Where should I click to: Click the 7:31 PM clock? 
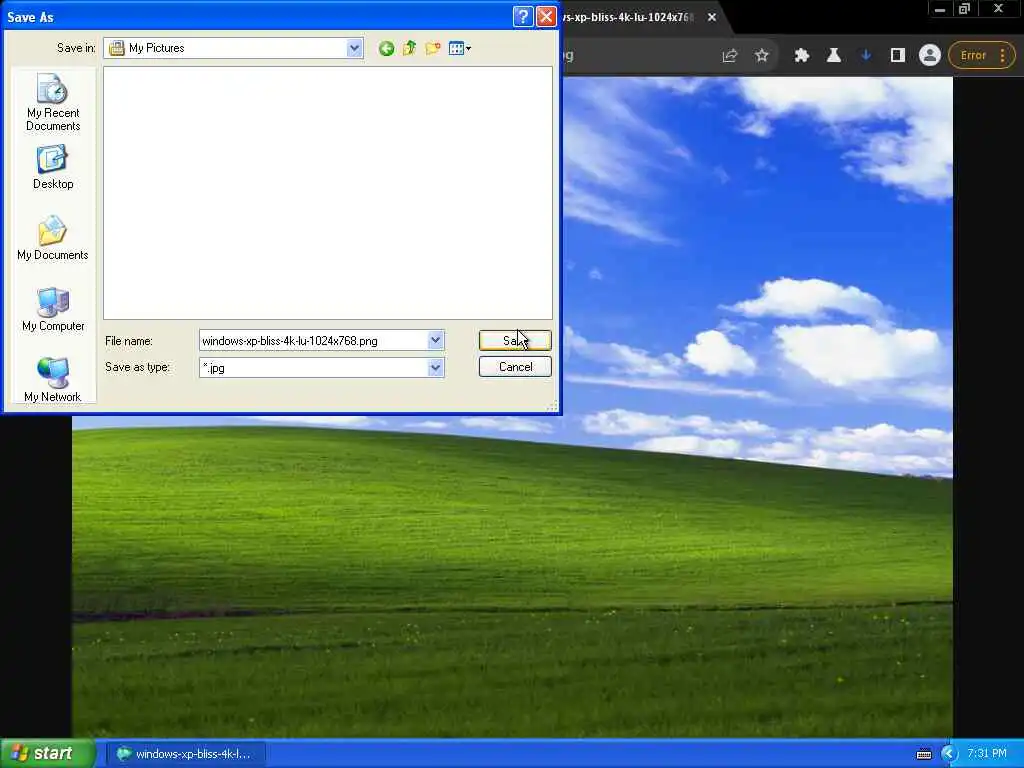(987, 754)
